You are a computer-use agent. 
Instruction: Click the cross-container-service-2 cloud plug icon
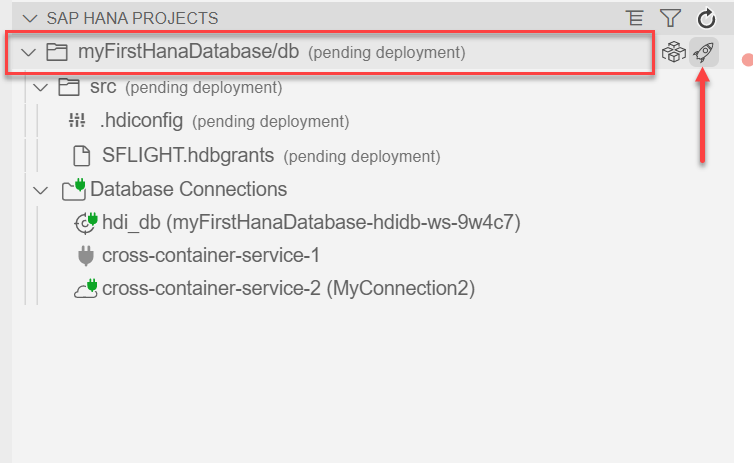(x=85, y=289)
